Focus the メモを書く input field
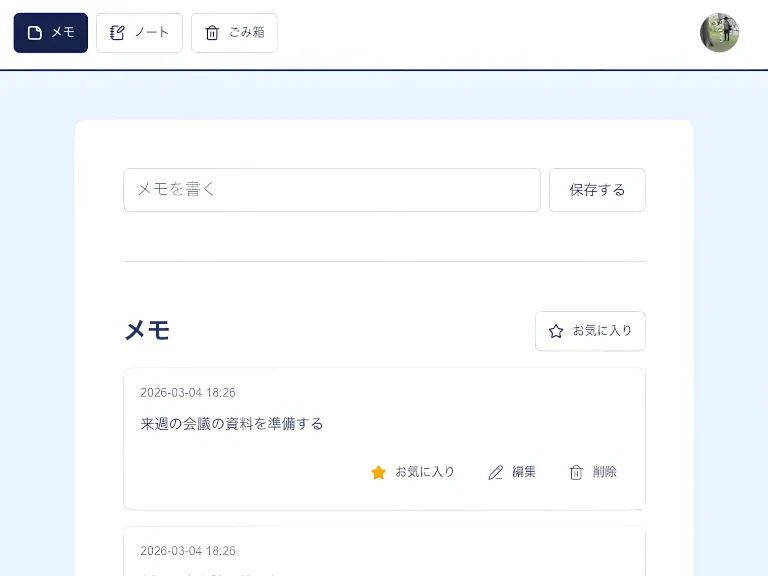 pos(332,190)
